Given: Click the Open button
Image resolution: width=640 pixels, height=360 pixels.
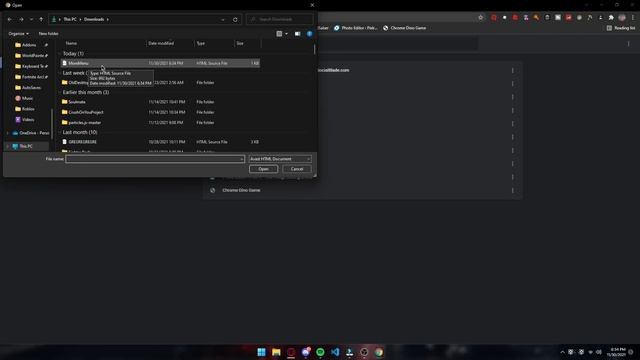Looking at the screenshot, I should (263, 169).
